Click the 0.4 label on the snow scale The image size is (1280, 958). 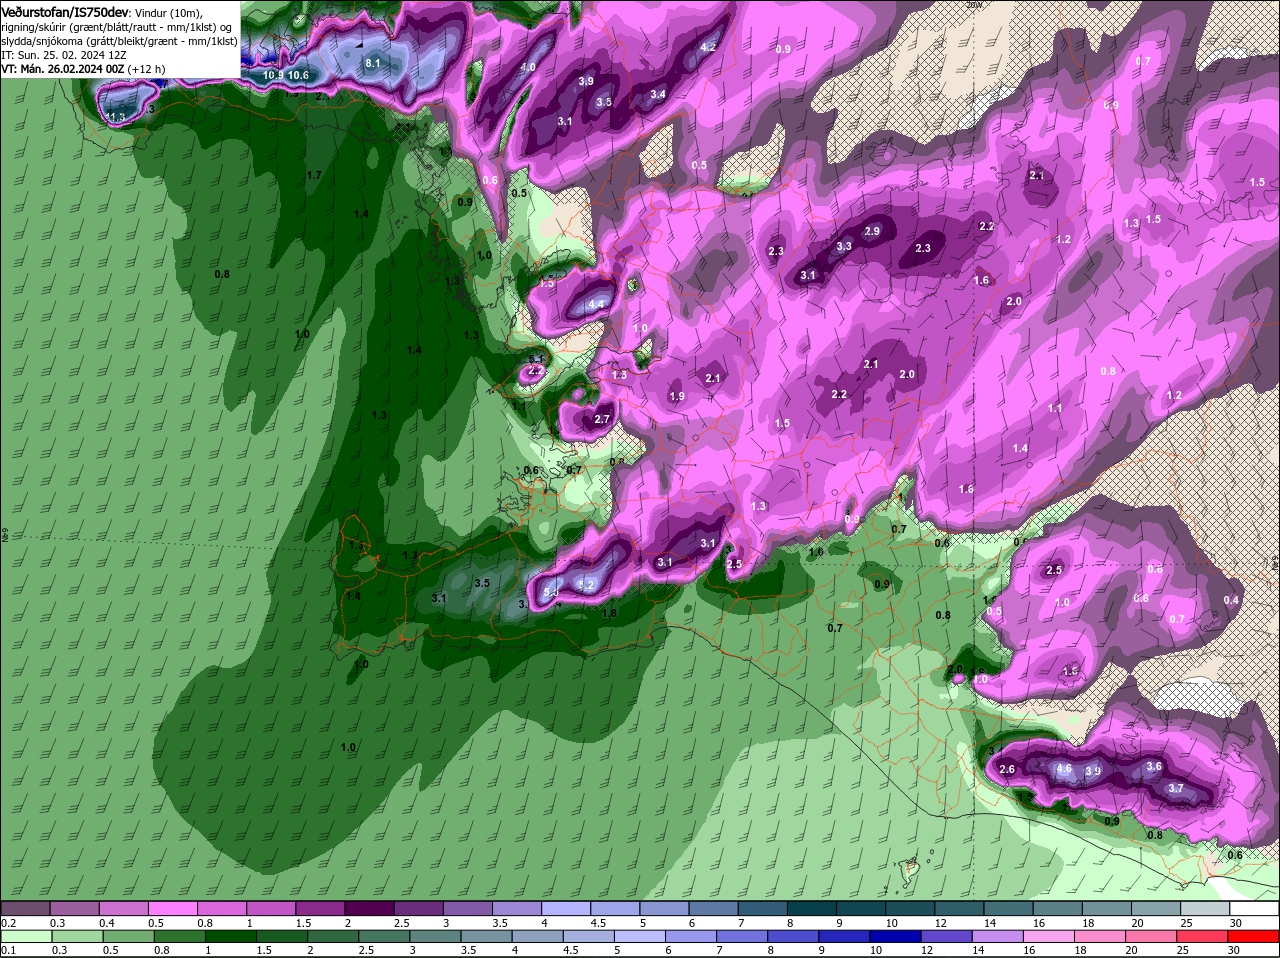(107, 923)
